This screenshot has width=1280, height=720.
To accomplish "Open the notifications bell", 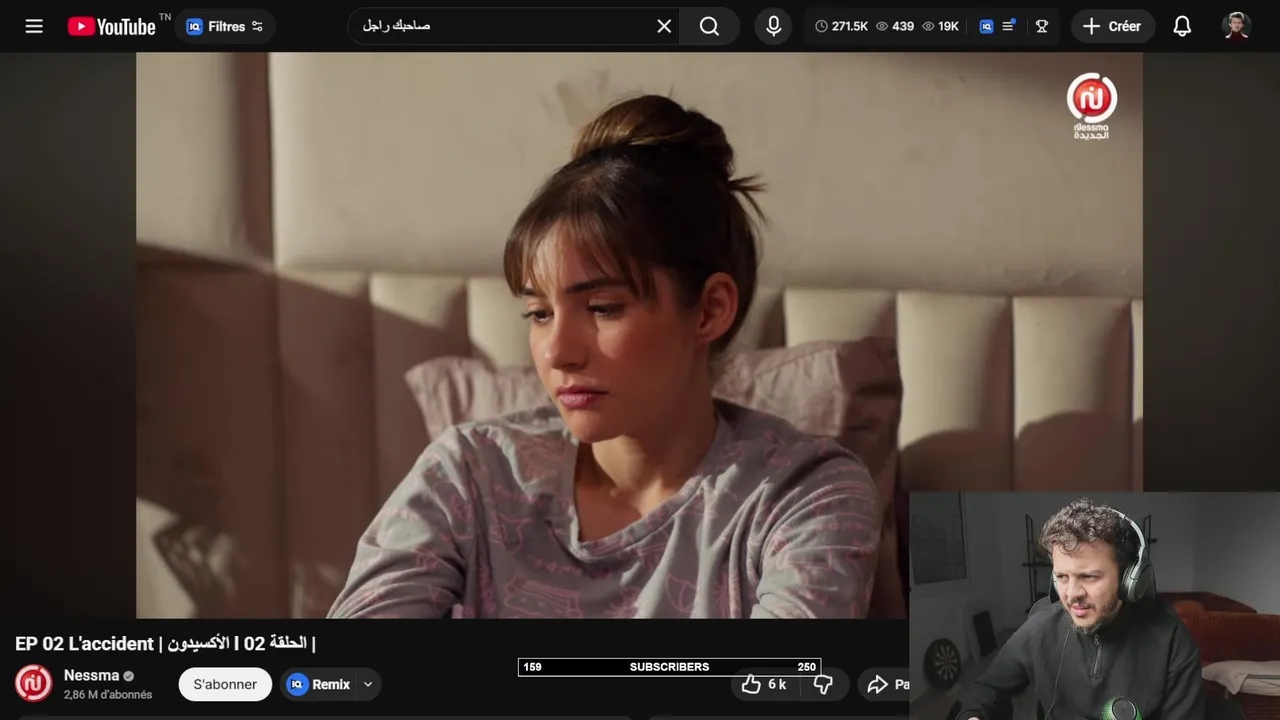I will click(x=1182, y=26).
